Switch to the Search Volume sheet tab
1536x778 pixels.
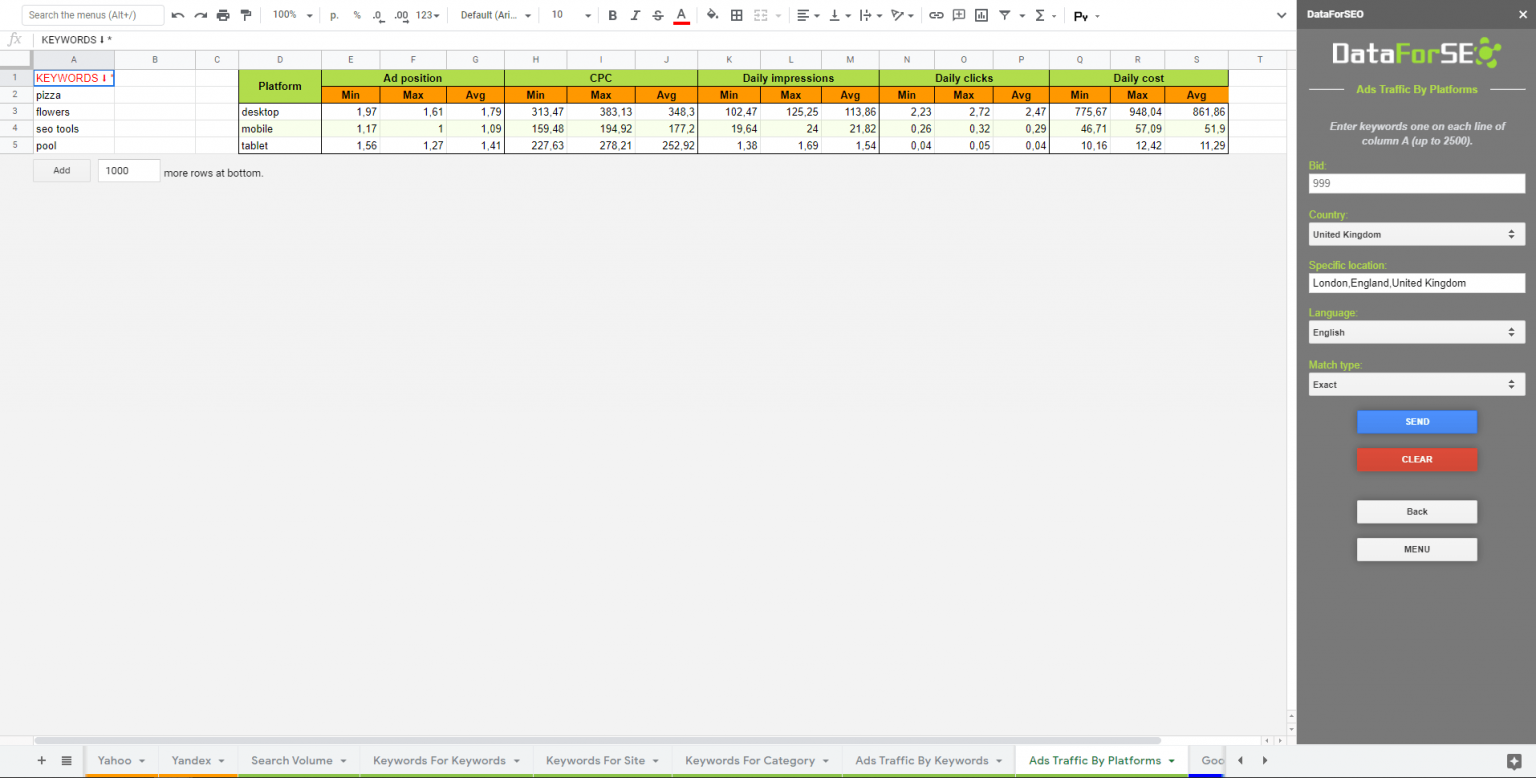point(291,760)
